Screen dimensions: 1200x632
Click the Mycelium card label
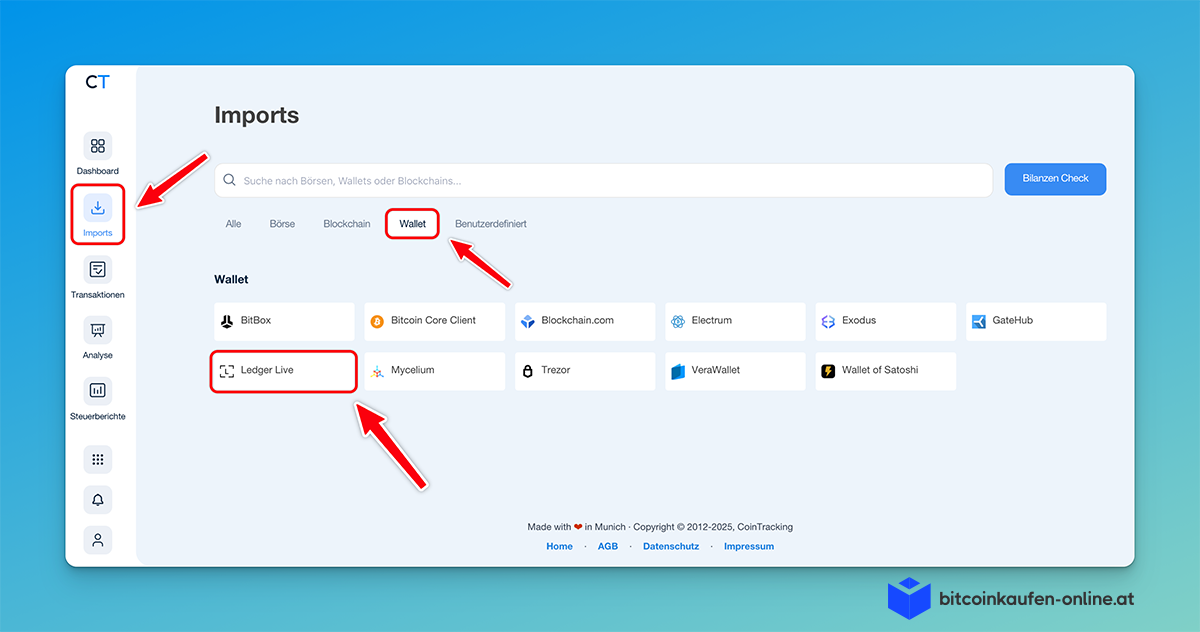pyautogui.click(x=413, y=370)
